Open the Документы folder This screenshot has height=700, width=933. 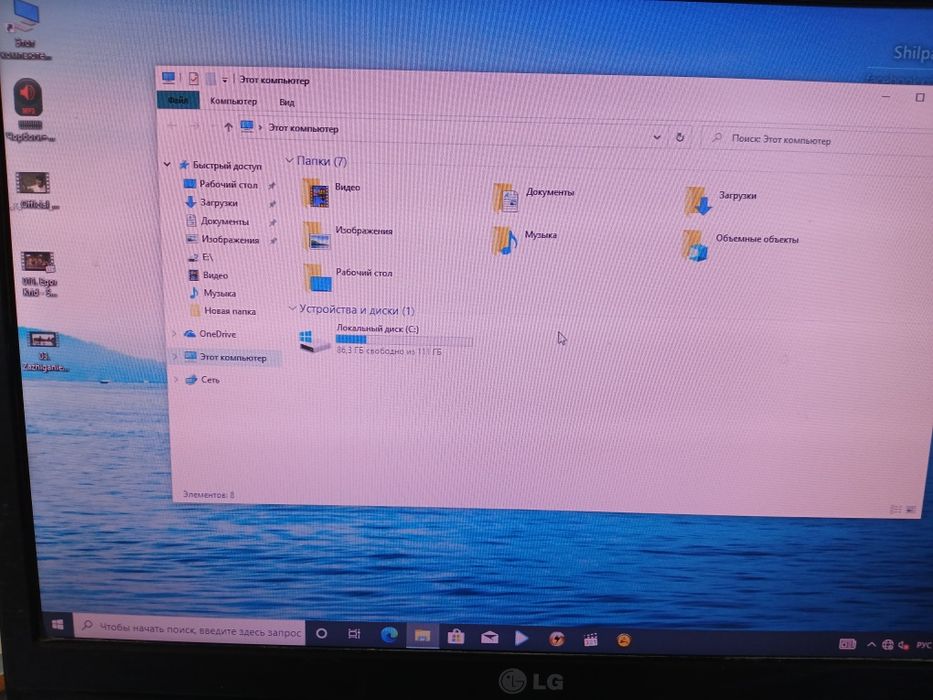click(534, 197)
